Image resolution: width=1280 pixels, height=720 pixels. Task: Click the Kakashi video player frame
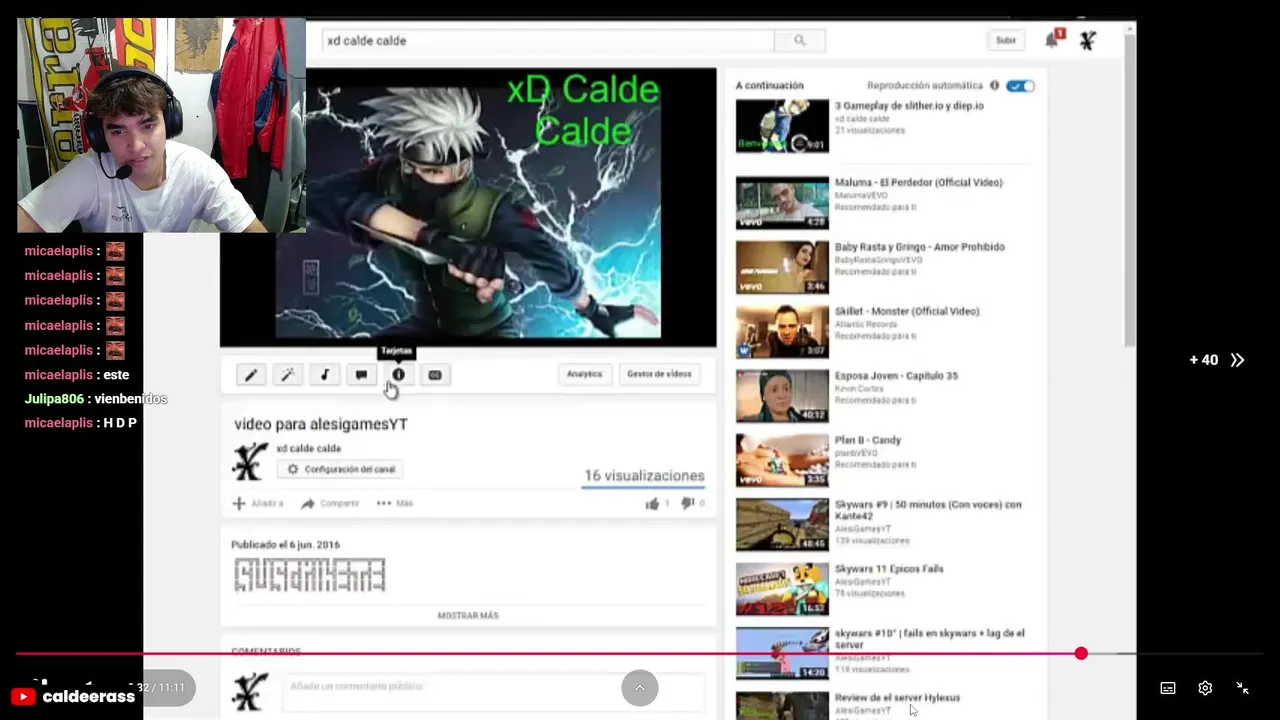coord(468,207)
